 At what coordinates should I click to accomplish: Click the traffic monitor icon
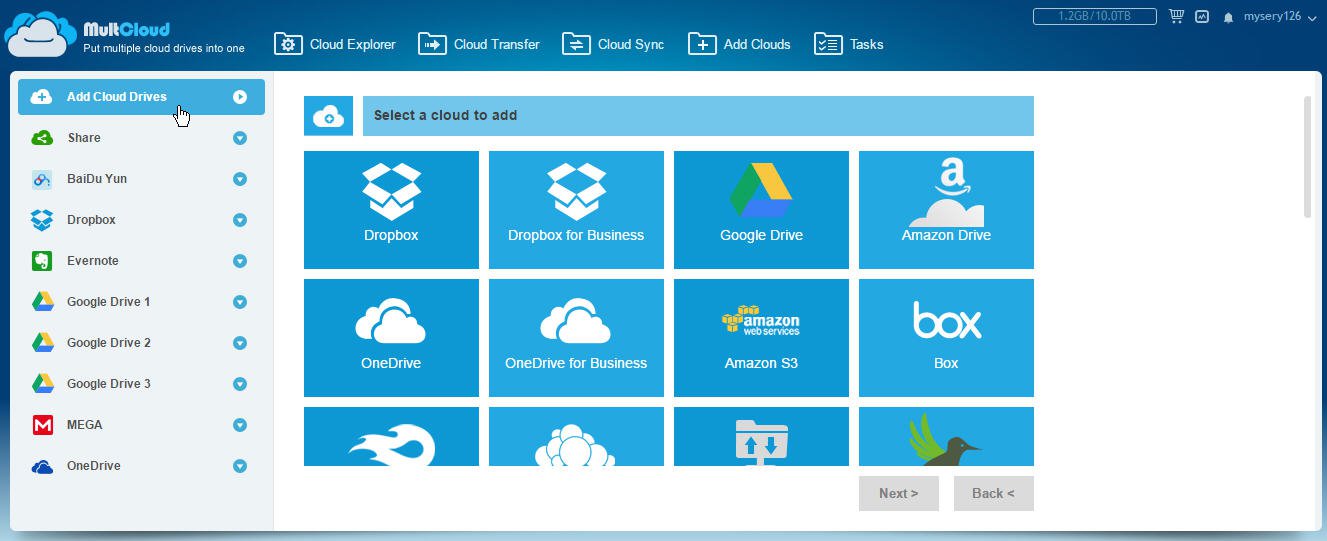1202,17
